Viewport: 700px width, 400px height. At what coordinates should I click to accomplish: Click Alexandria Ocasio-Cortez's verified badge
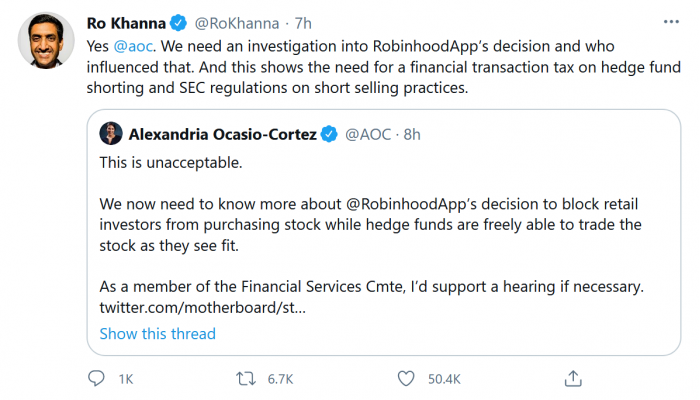[329, 135]
